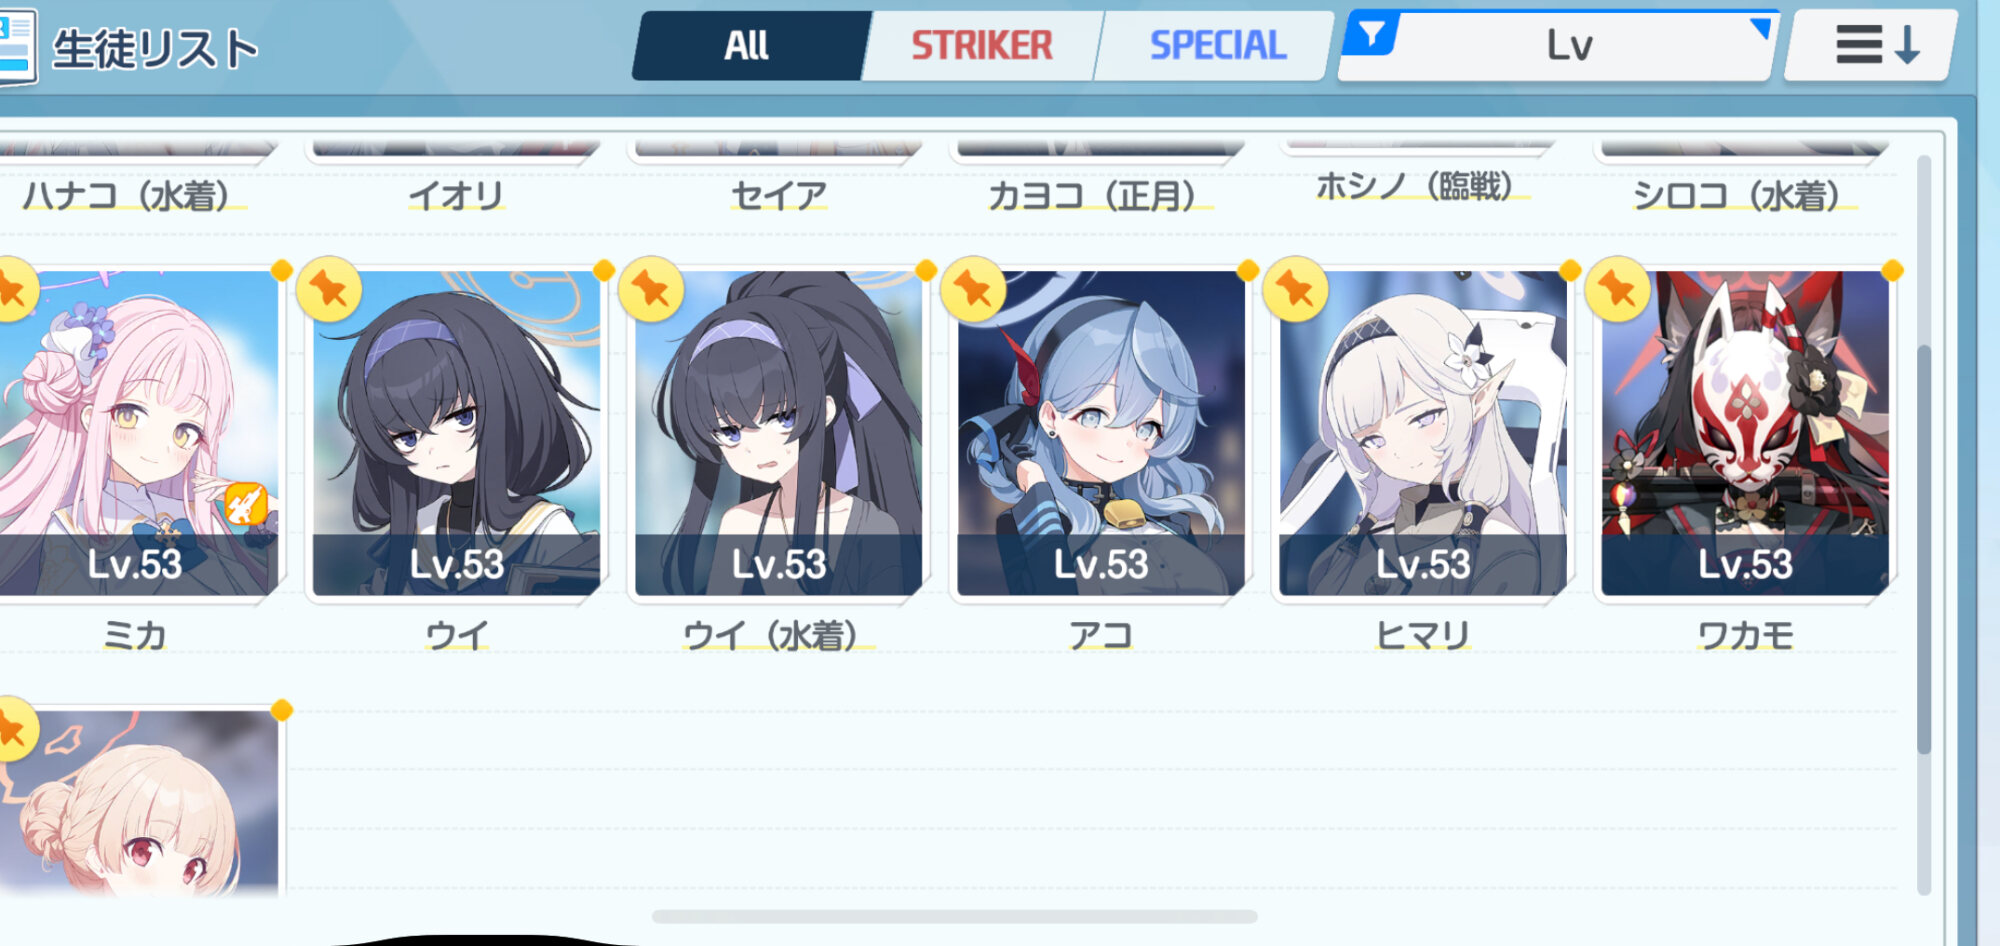Expand sort options via blue corner triangle

1762,28
